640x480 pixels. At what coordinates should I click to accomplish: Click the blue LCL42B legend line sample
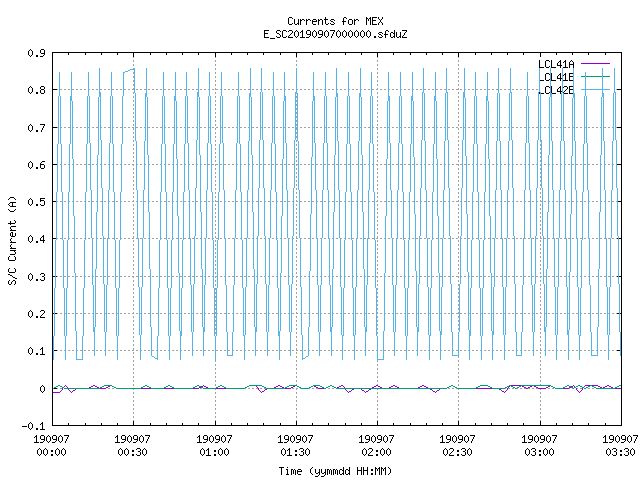coord(595,90)
